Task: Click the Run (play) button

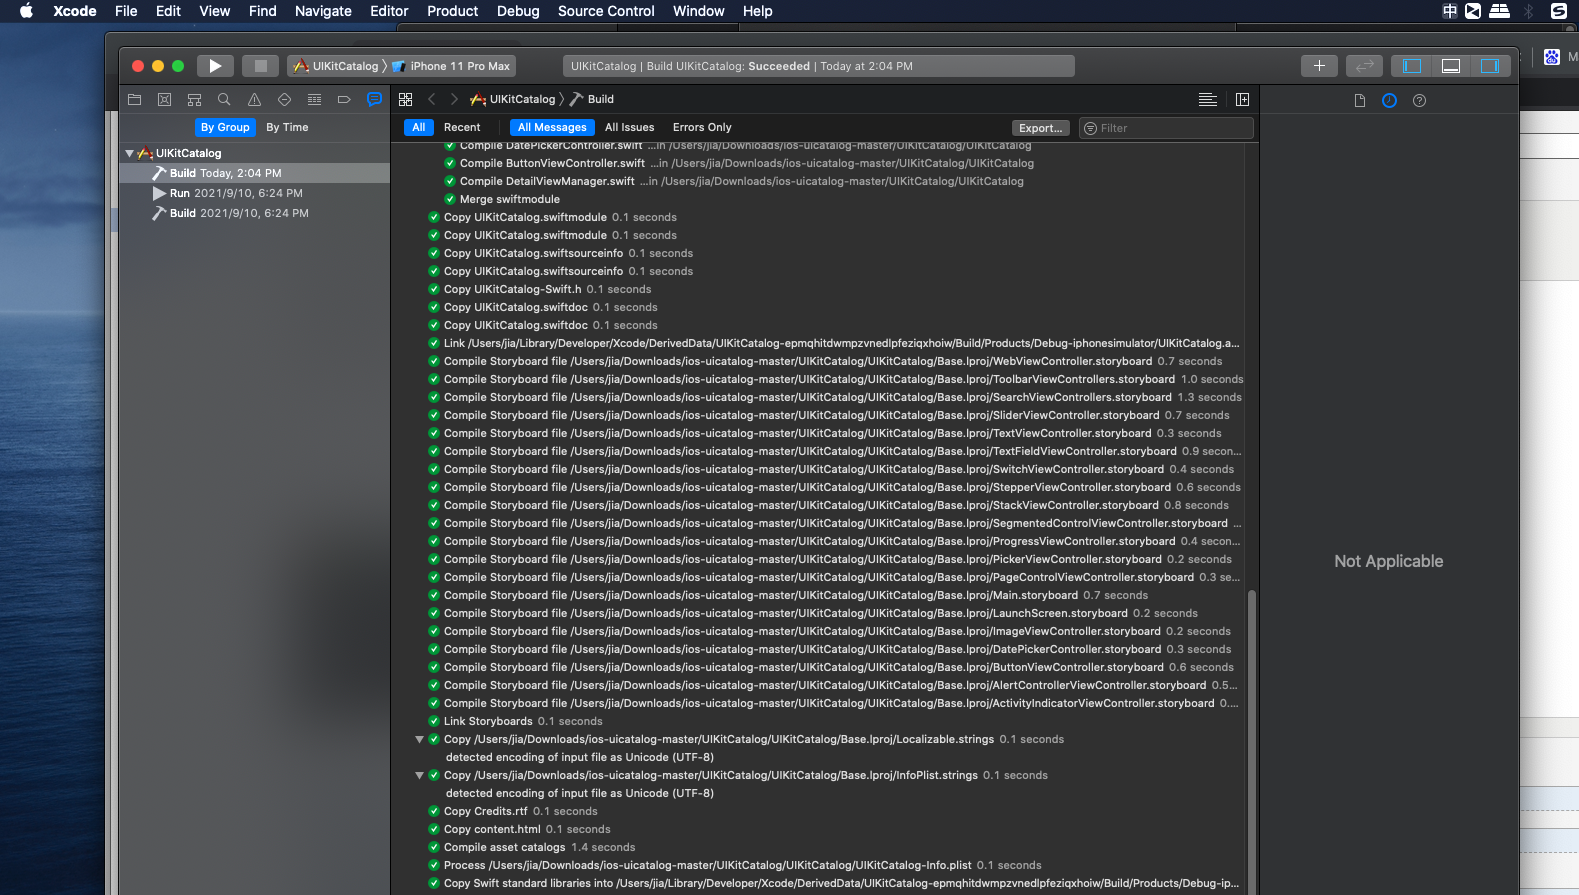Action: click(215, 66)
